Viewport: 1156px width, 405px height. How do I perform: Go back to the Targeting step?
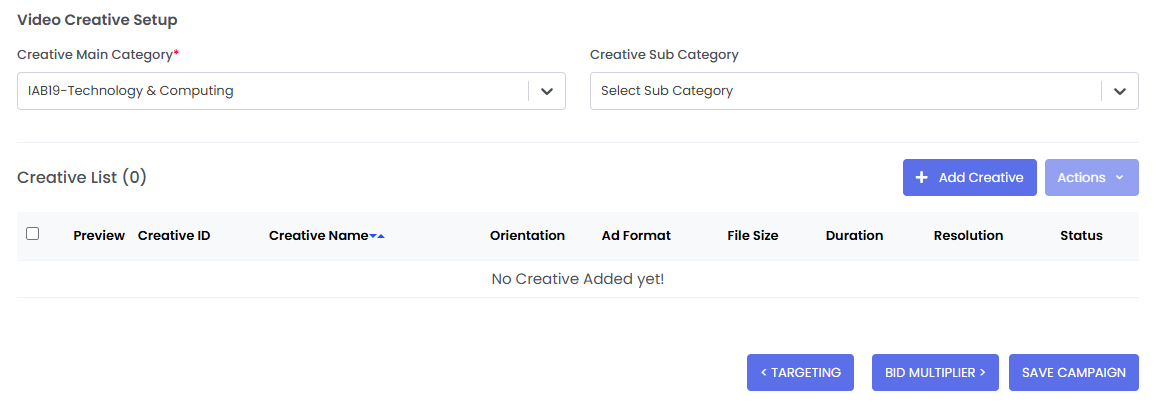click(800, 372)
